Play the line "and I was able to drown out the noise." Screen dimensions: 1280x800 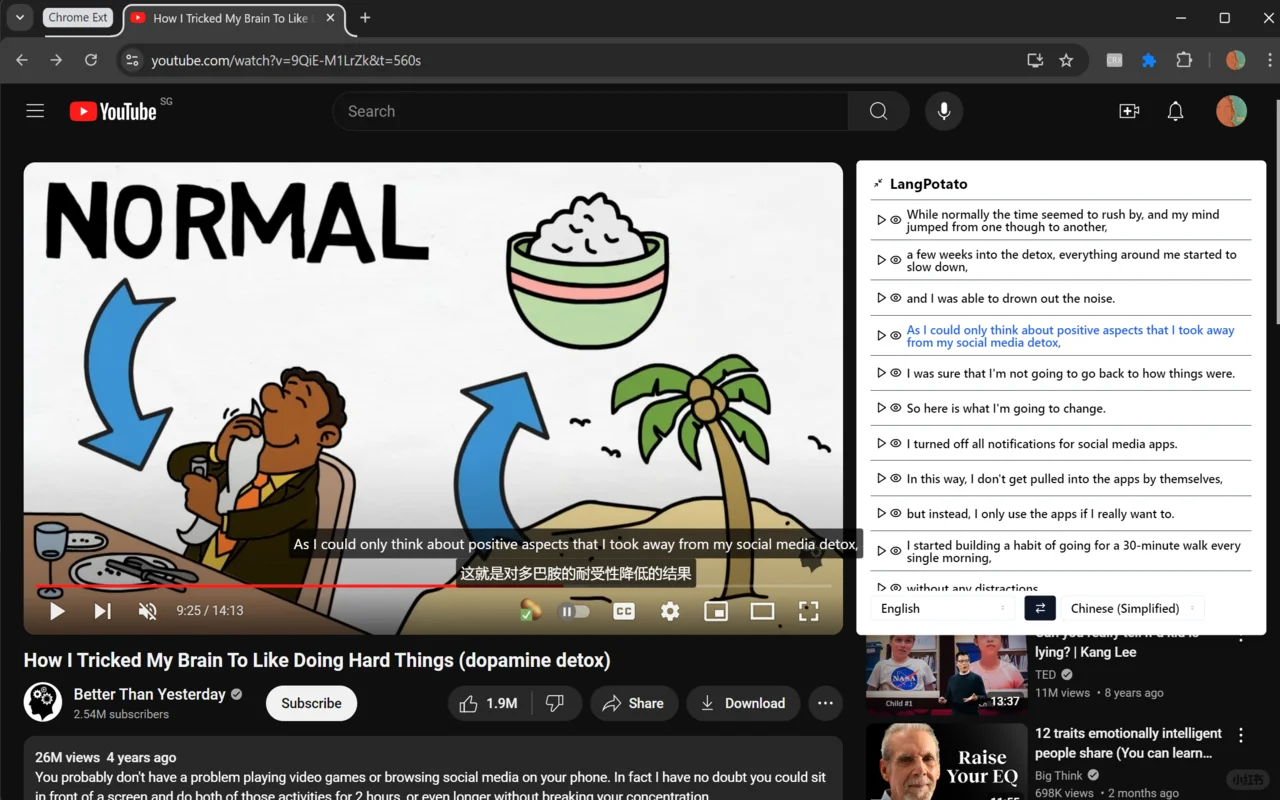[881, 298]
